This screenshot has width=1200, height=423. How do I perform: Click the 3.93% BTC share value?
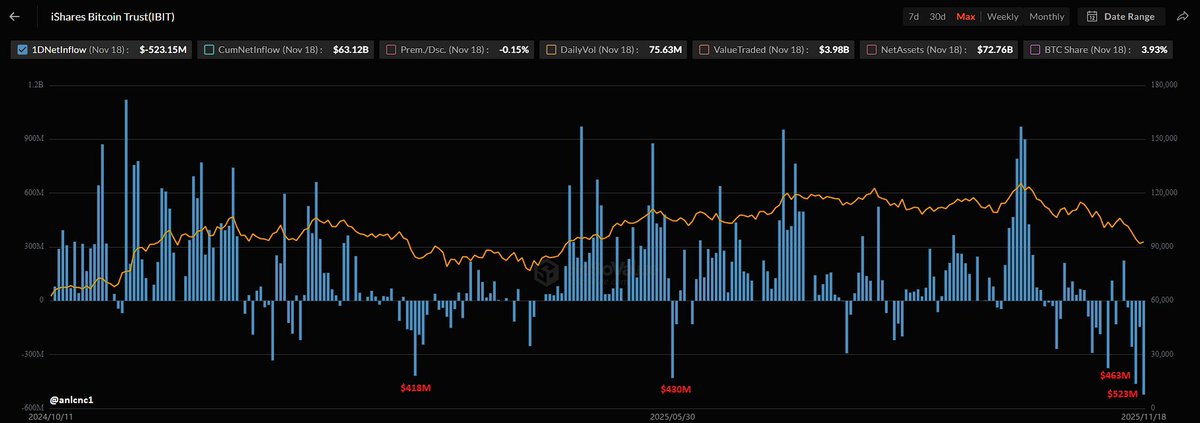[1154, 48]
